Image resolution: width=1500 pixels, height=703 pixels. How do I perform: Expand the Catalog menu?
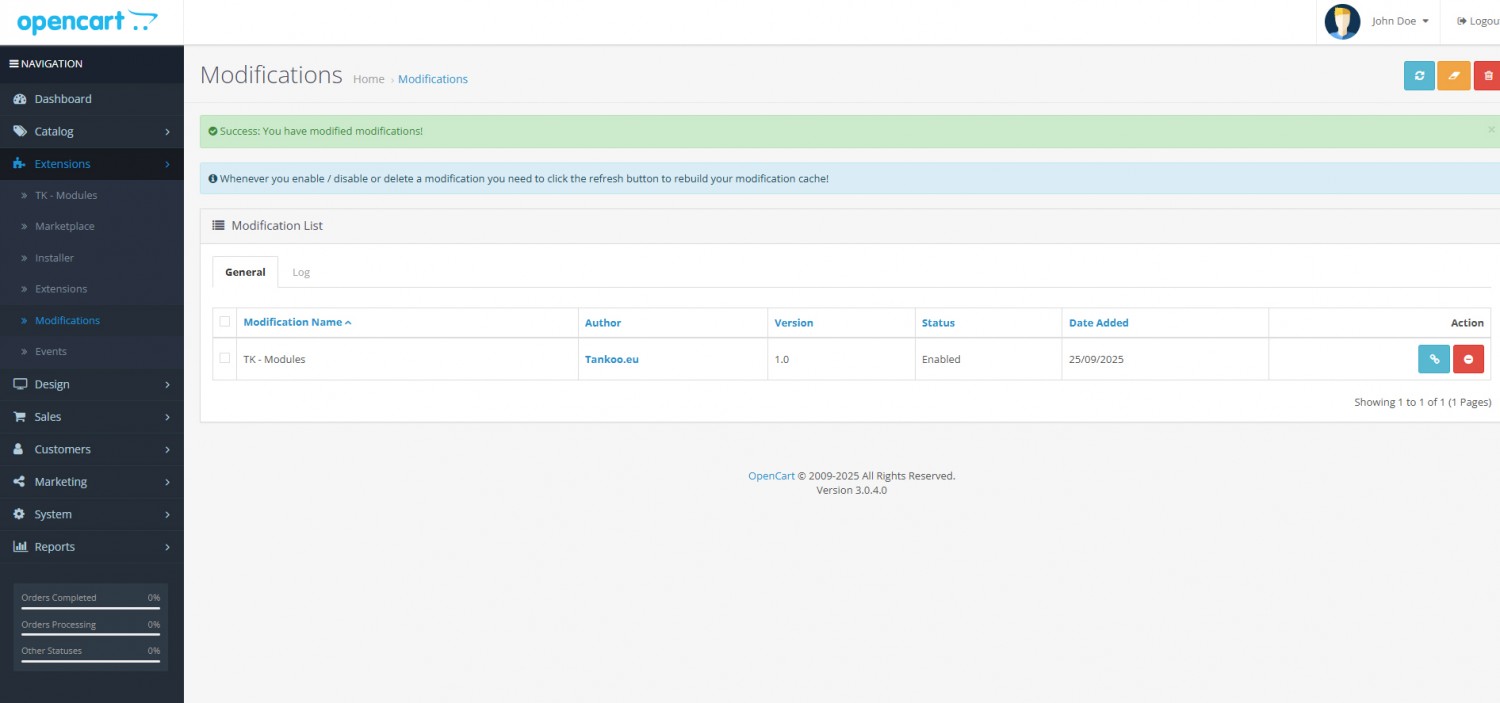(x=91, y=131)
